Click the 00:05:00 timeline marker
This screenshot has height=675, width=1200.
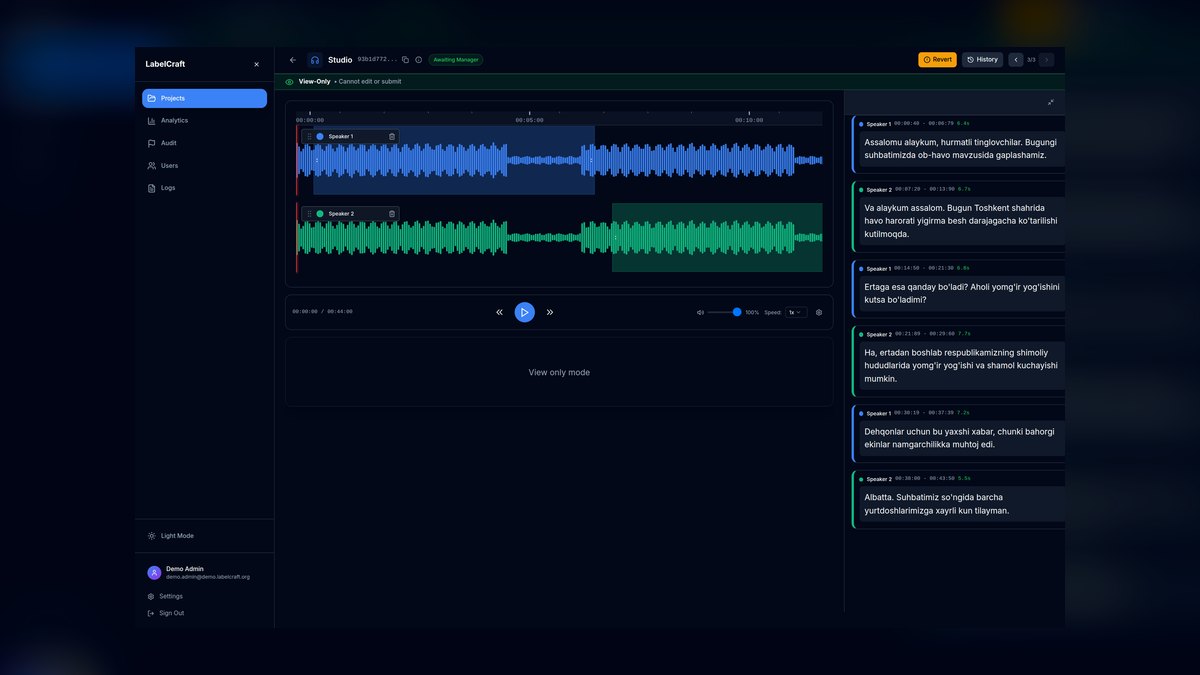coord(529,120)
